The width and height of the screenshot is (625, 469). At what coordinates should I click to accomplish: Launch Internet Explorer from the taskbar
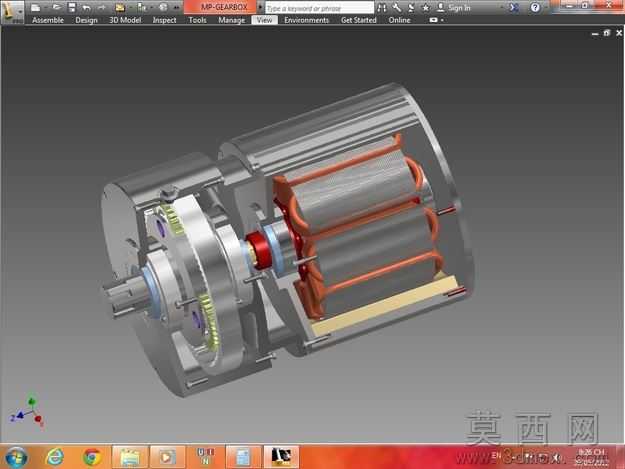tap(55, 457)
